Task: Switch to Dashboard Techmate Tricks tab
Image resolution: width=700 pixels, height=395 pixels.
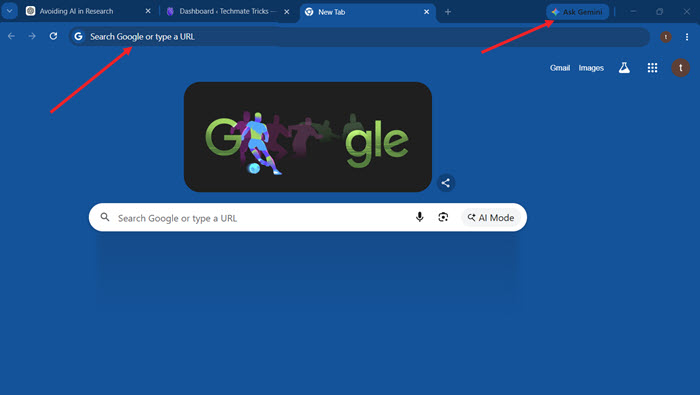Action: point(227,12)
